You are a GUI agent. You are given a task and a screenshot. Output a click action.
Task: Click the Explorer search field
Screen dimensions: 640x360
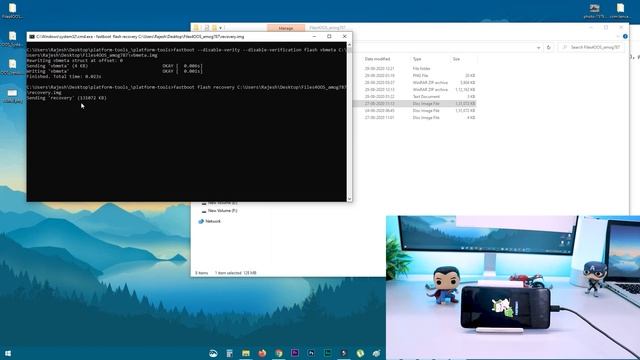pyautogui.click(x=590, y=48)
